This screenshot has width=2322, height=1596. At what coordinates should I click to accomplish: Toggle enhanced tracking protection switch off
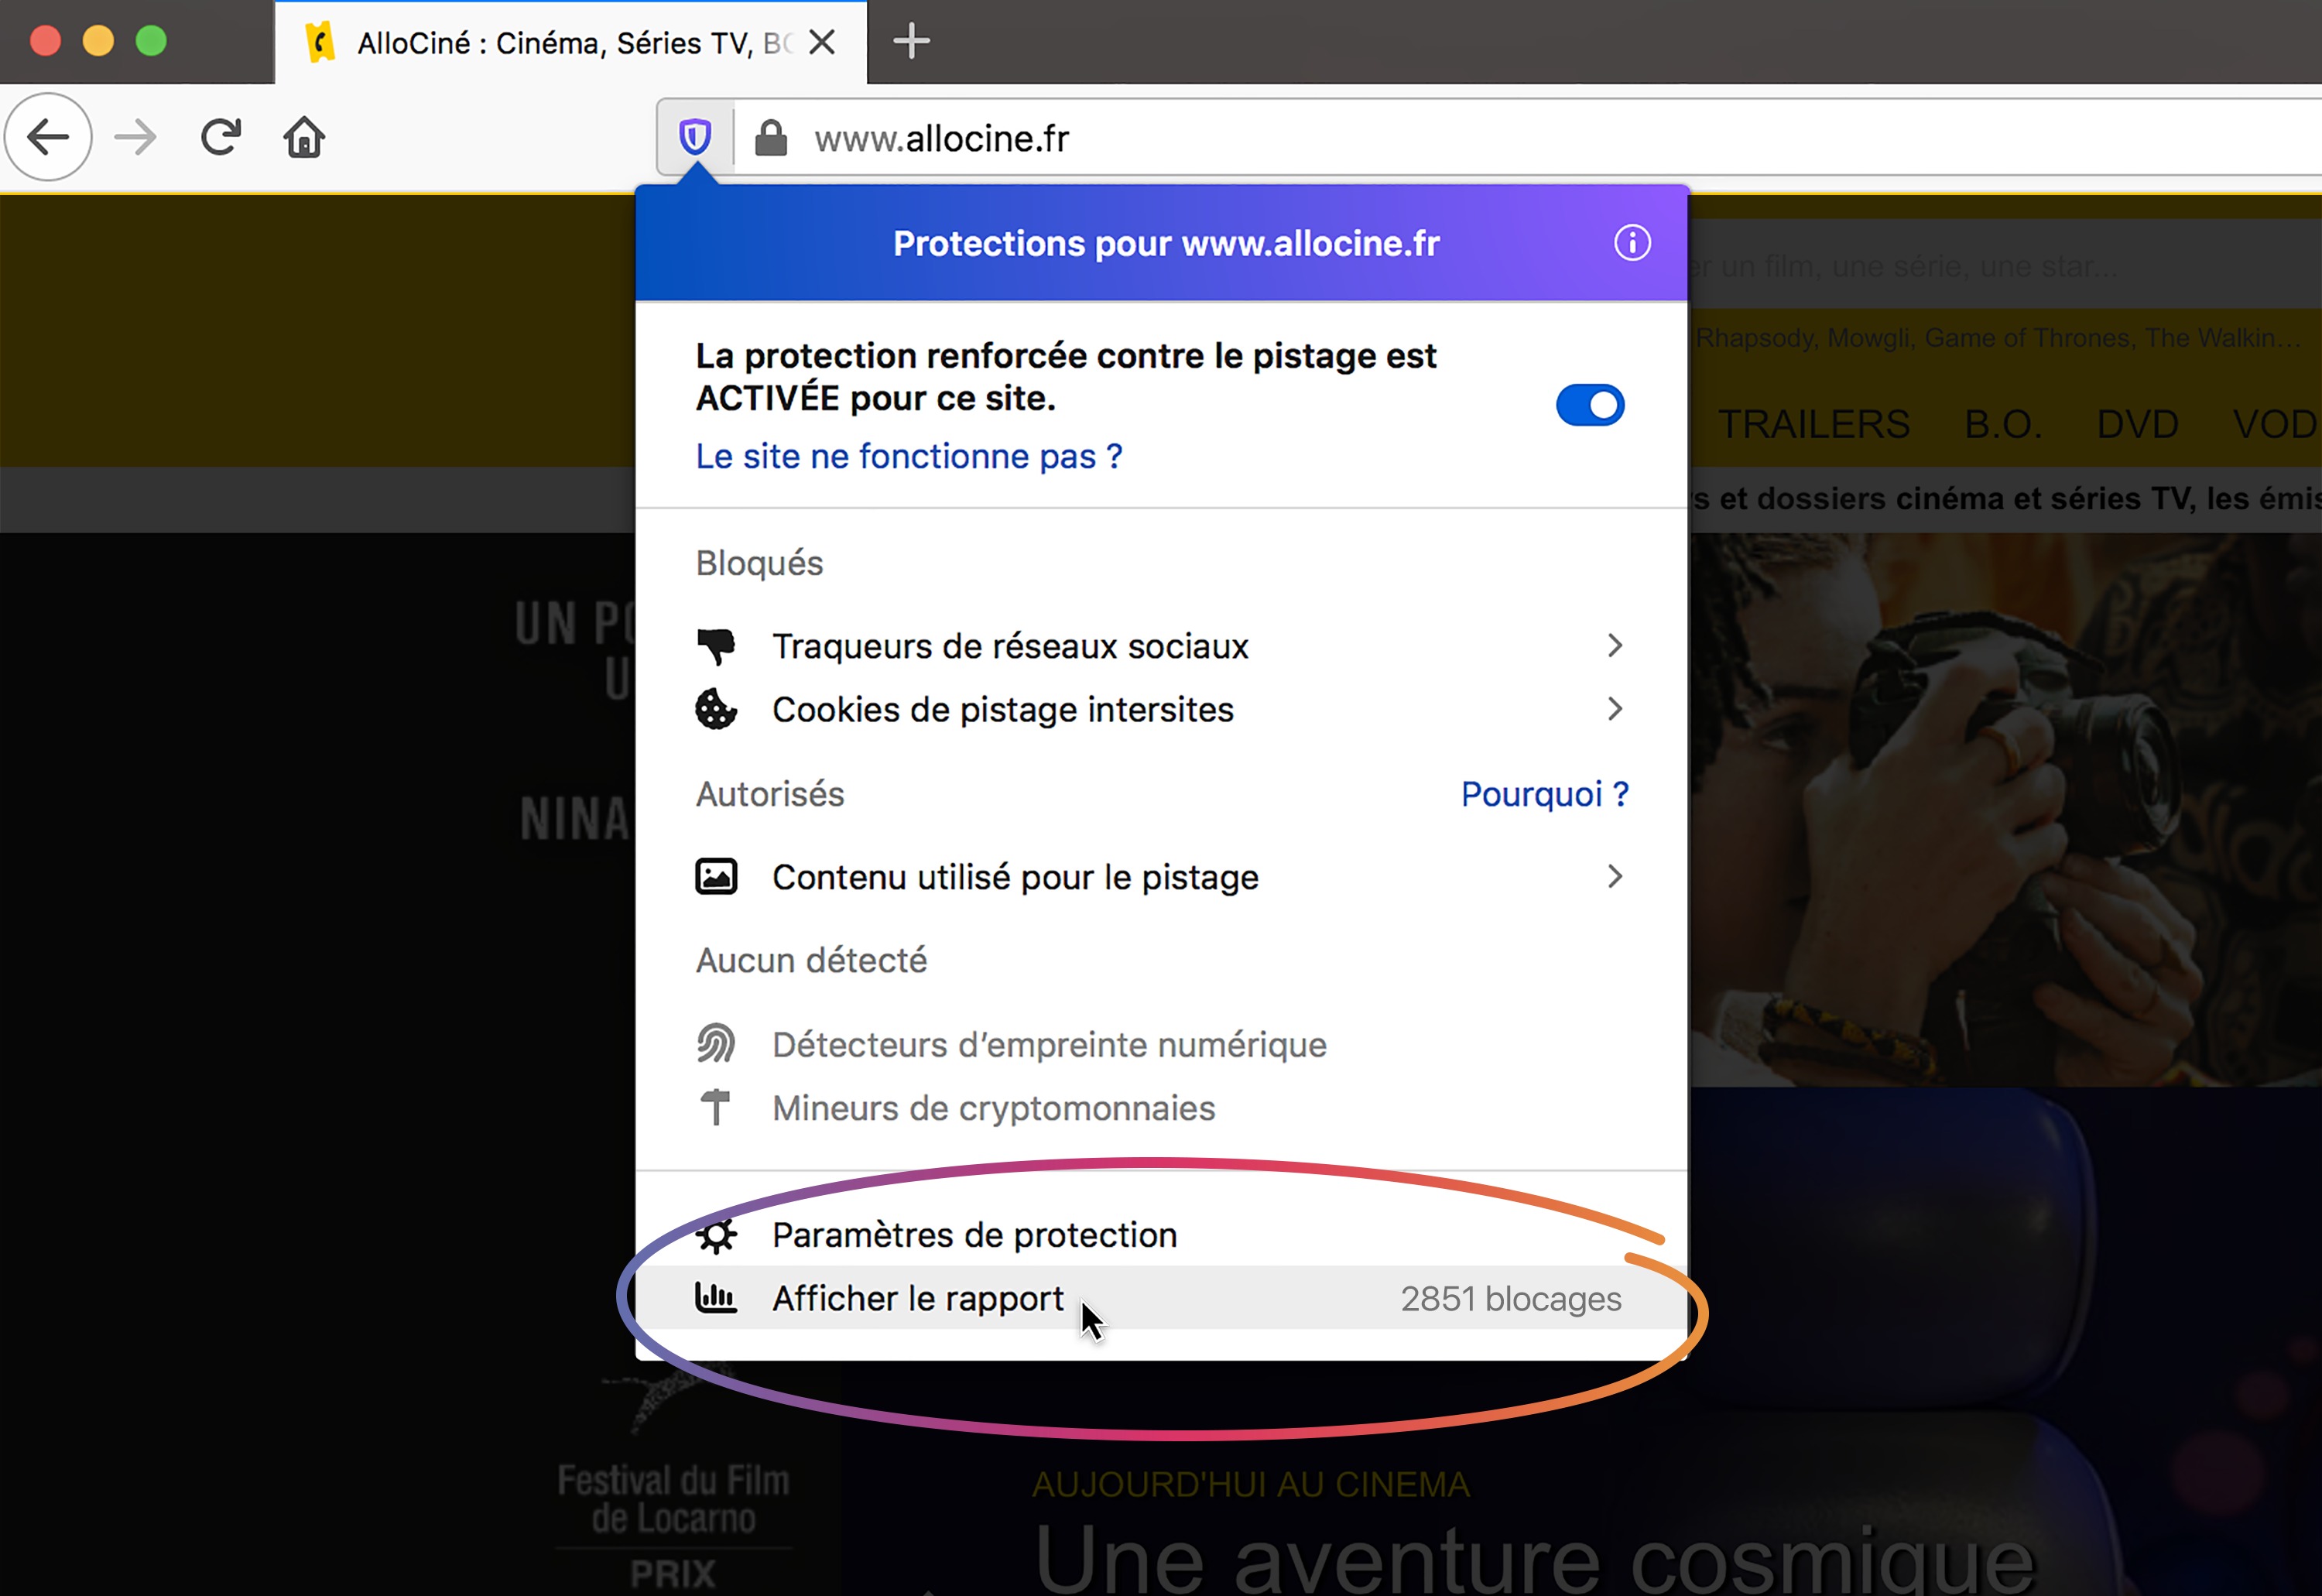click(x=1589, y=405)
